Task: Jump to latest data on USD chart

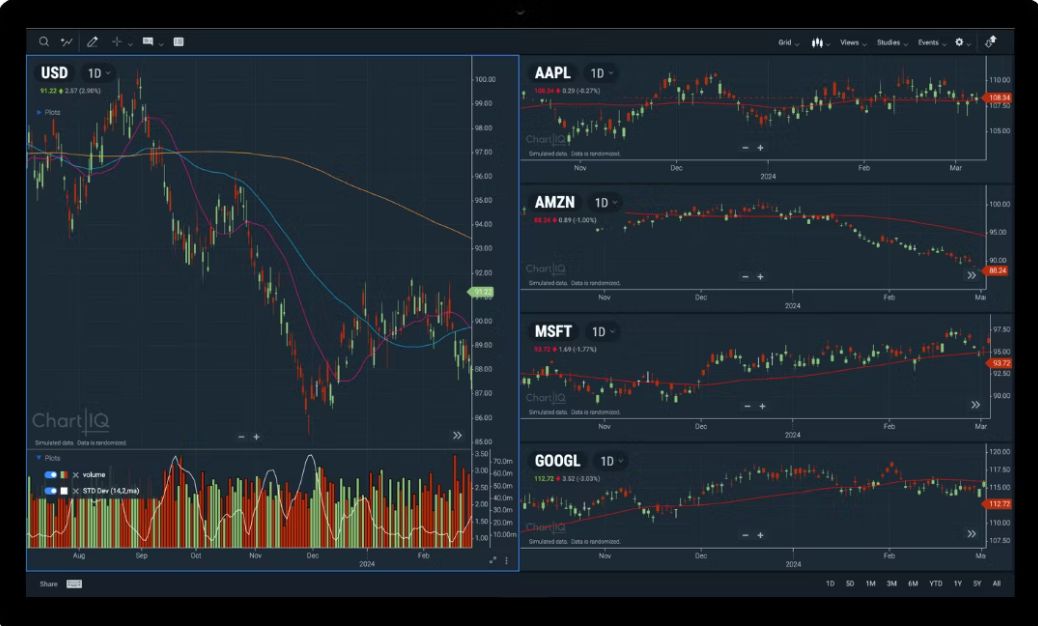Action: click(x=457, y=435)
